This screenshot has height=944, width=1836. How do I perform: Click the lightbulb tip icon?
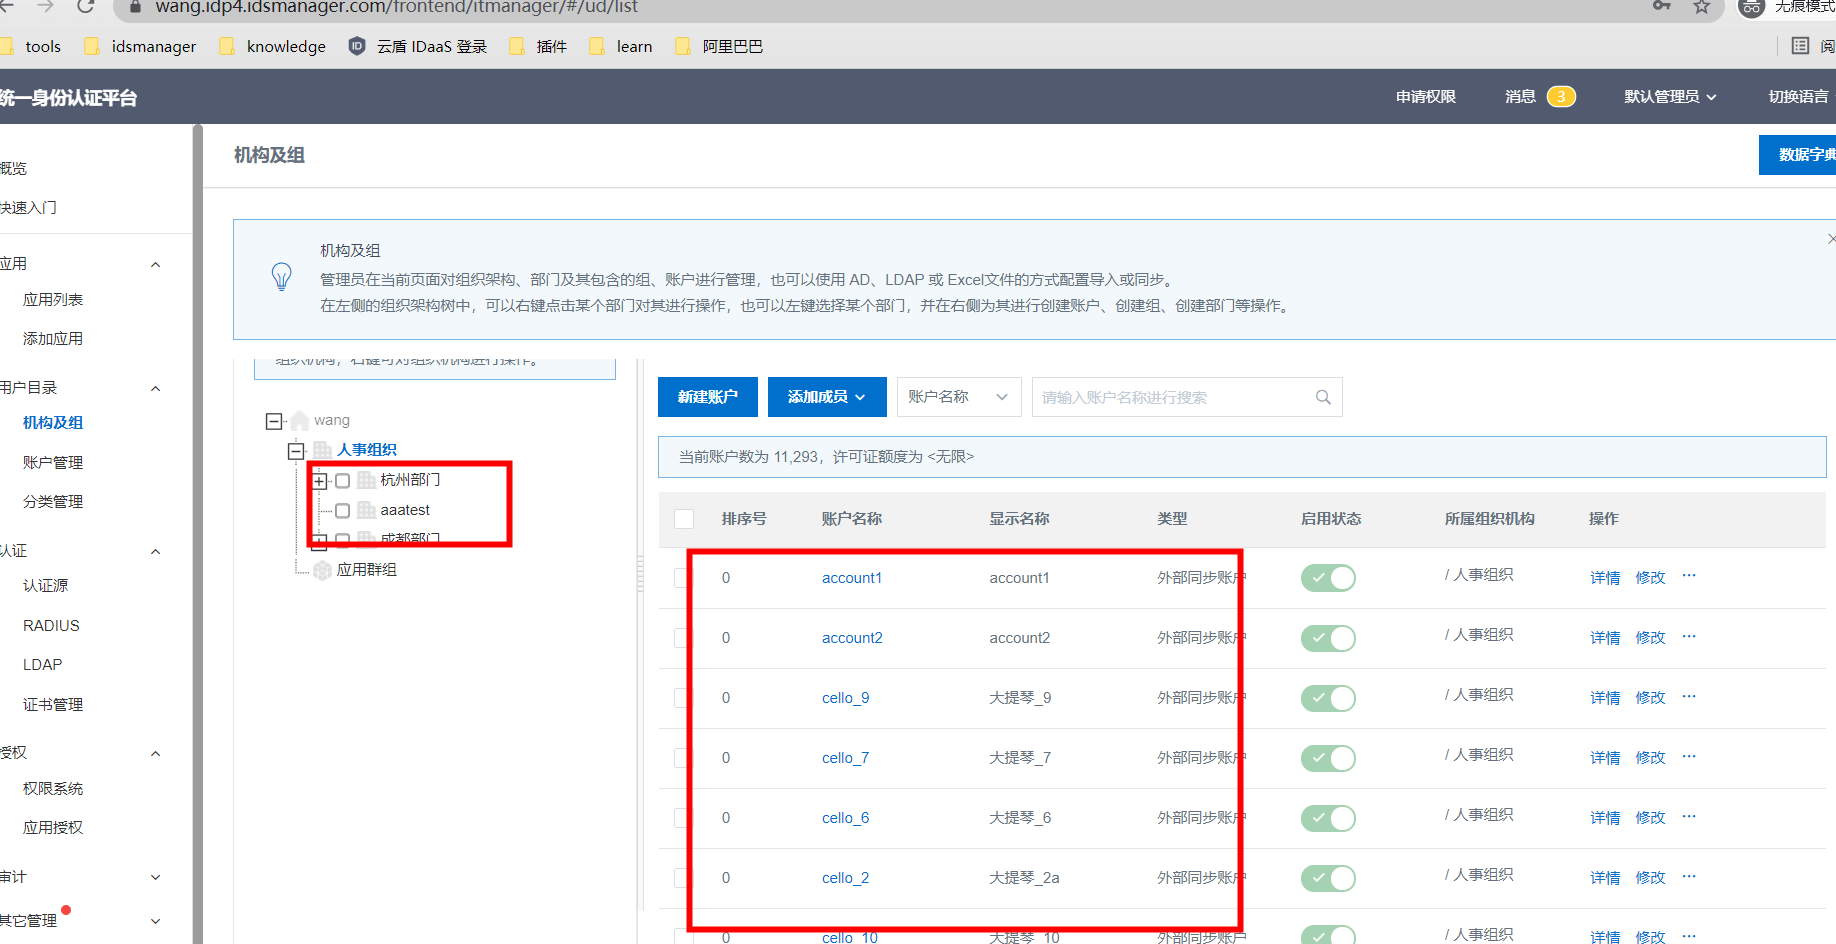click(282, 277)
